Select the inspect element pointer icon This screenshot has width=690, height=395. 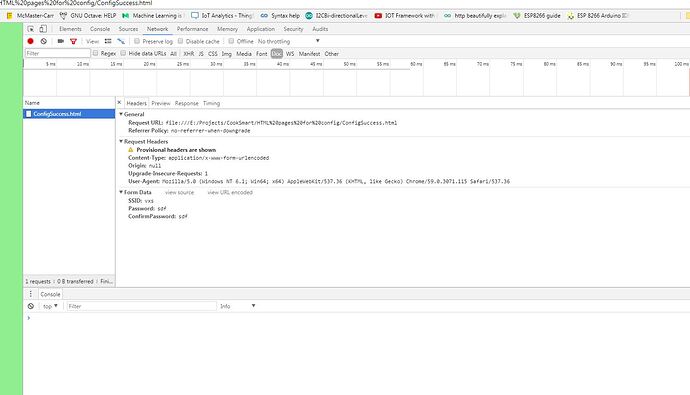[x=30, y=29]
